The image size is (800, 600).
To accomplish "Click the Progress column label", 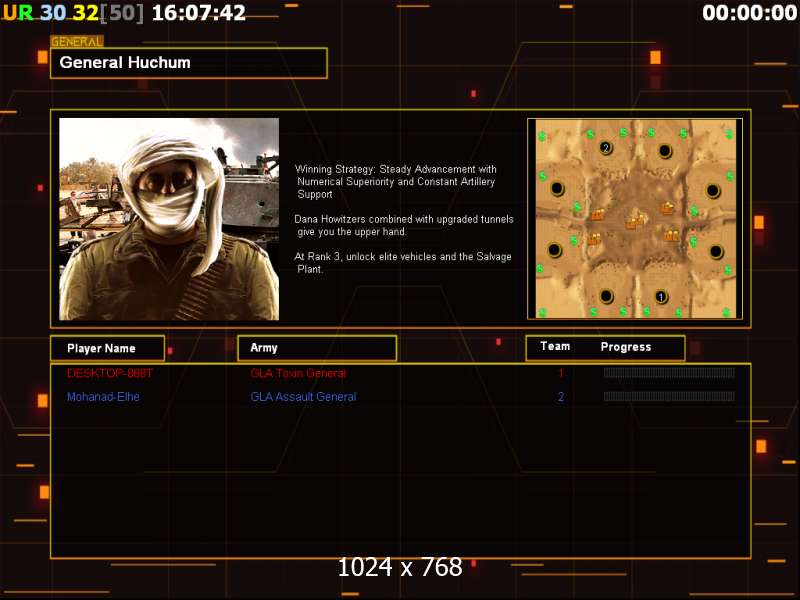I will [626, 347].
